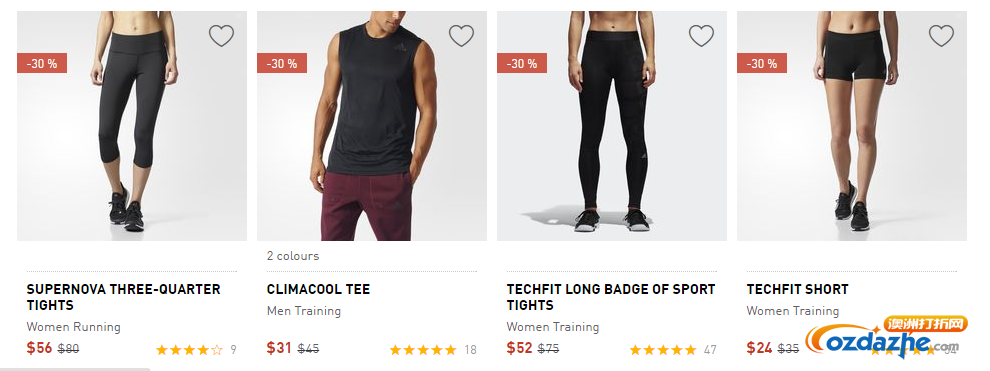The width and height of the screenshot is (990, 371).
Task: Open the Techfit Short product title
Action: pos(797,290)
